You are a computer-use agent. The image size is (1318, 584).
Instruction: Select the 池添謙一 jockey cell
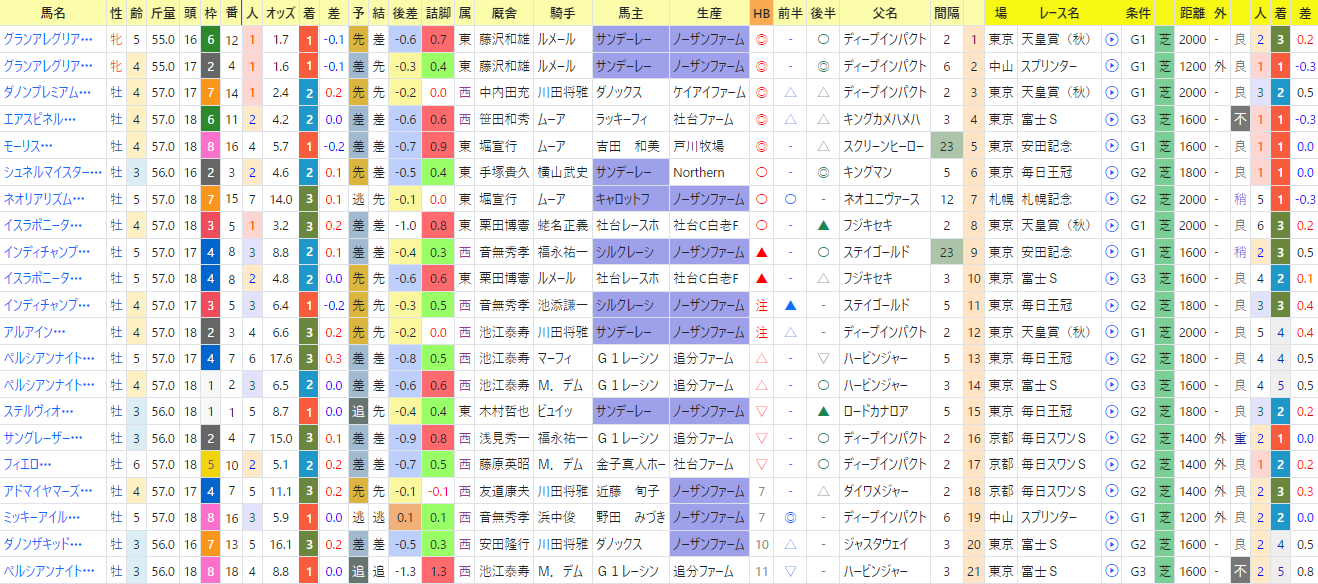[562, 304]
